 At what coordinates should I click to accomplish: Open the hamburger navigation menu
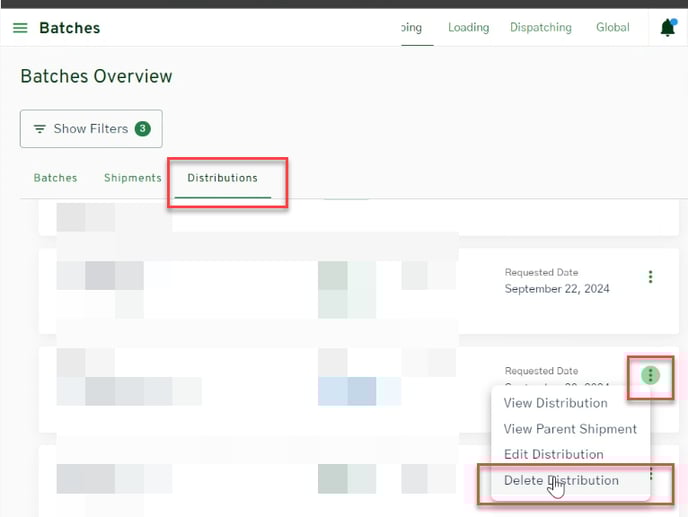click(x=20, y=28)
